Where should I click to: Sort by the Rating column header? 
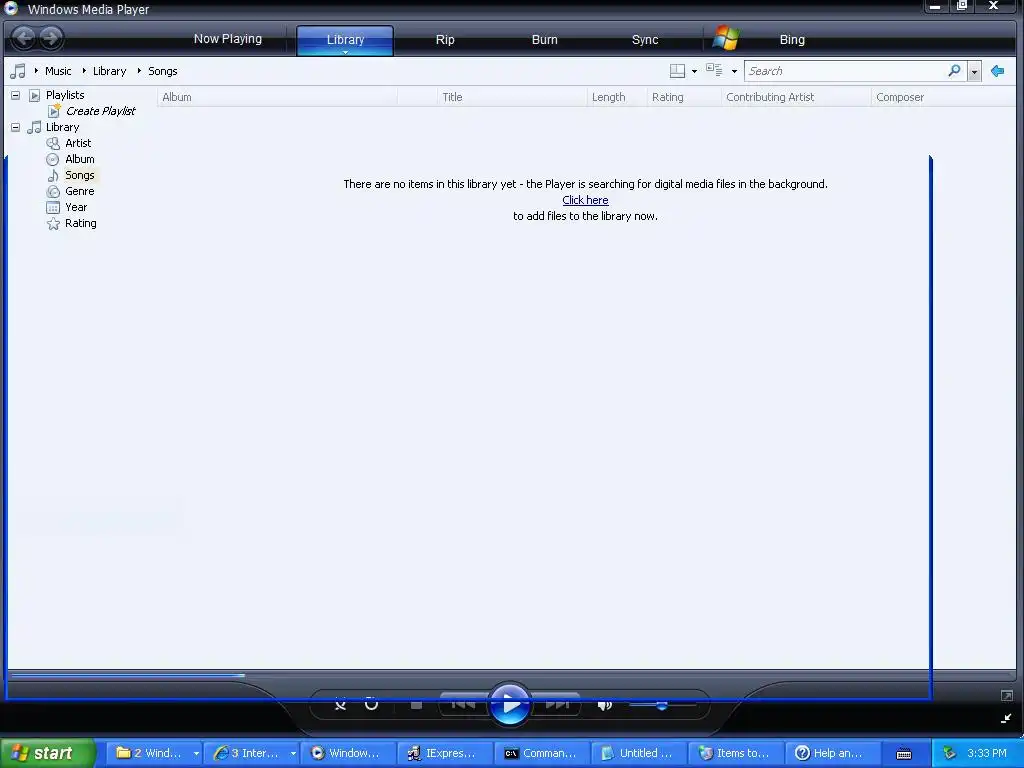tap(684, 97)
